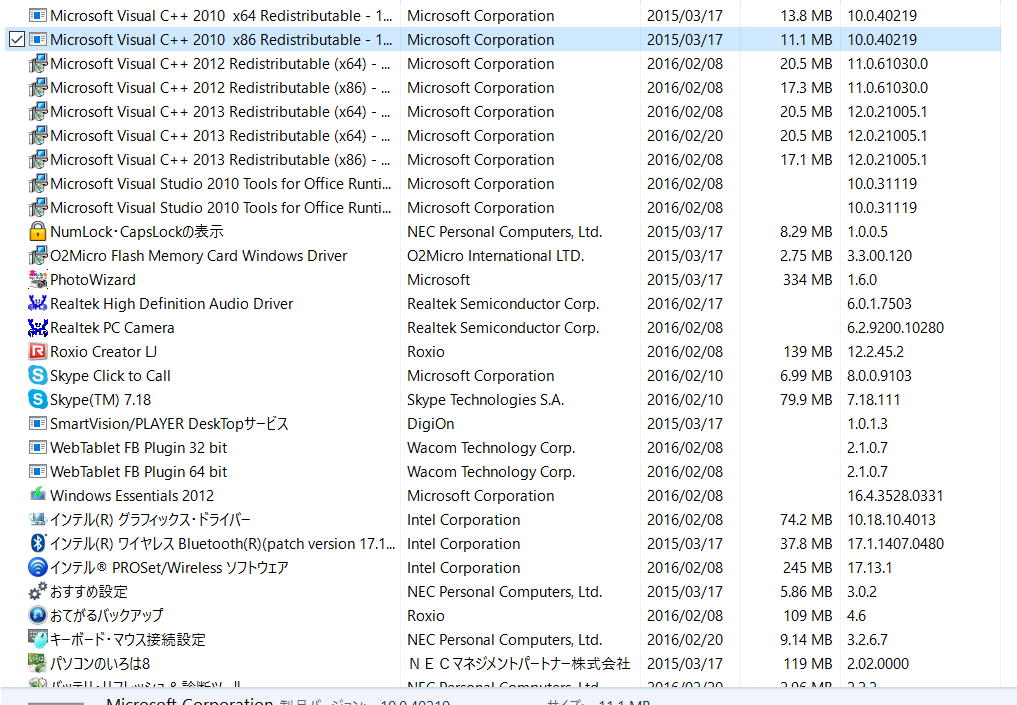Click the Visual C++ 2013 Redistributable (x86) icon

[x=38, y=160]
